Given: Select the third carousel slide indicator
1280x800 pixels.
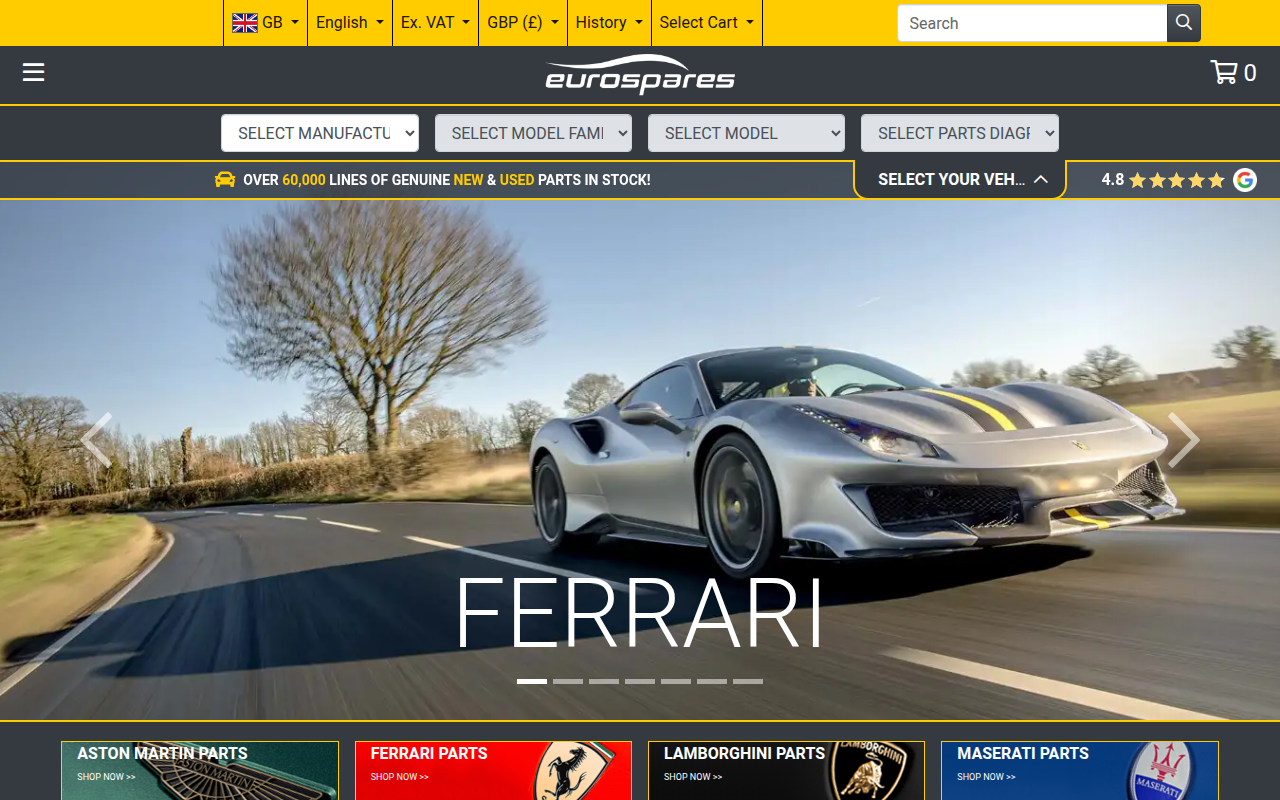Looking at the screenshot, I should click(604, 681).
